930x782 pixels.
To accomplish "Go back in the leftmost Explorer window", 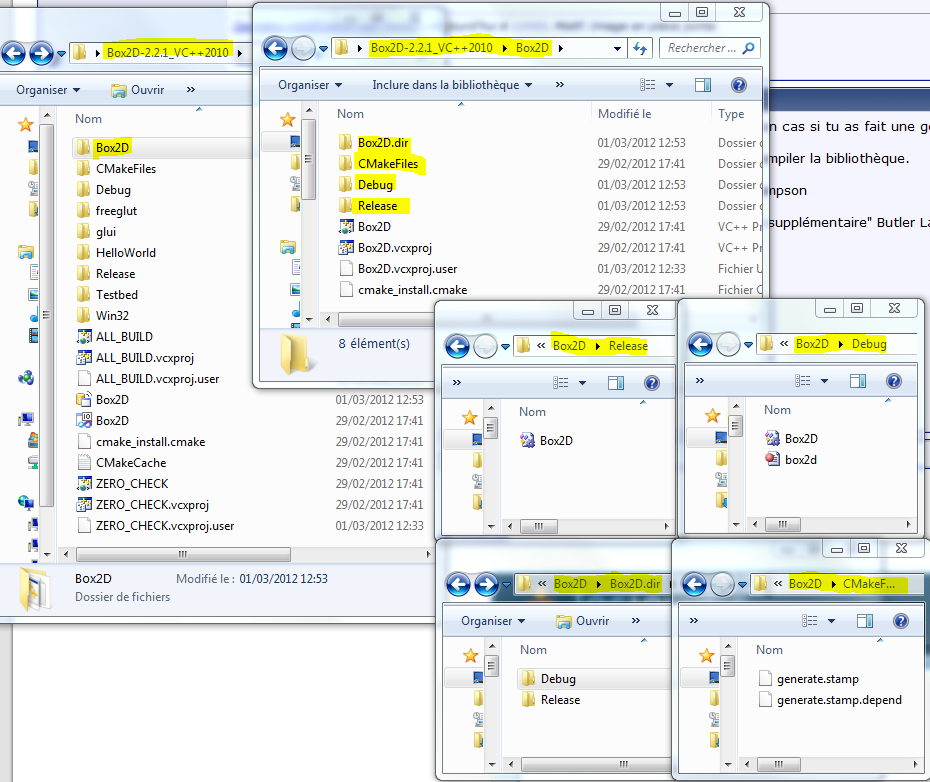I will pyautogui.click(x=14, y=53).
